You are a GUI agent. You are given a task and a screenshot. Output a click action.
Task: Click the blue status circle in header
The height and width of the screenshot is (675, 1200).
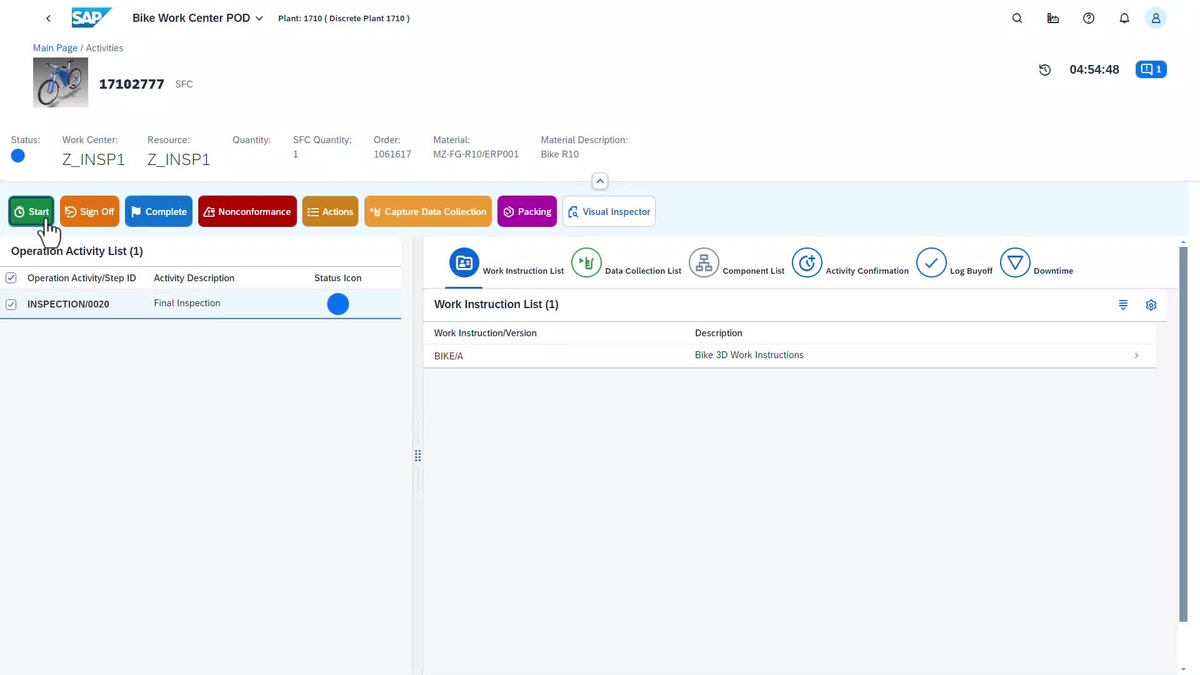[18, 156]
